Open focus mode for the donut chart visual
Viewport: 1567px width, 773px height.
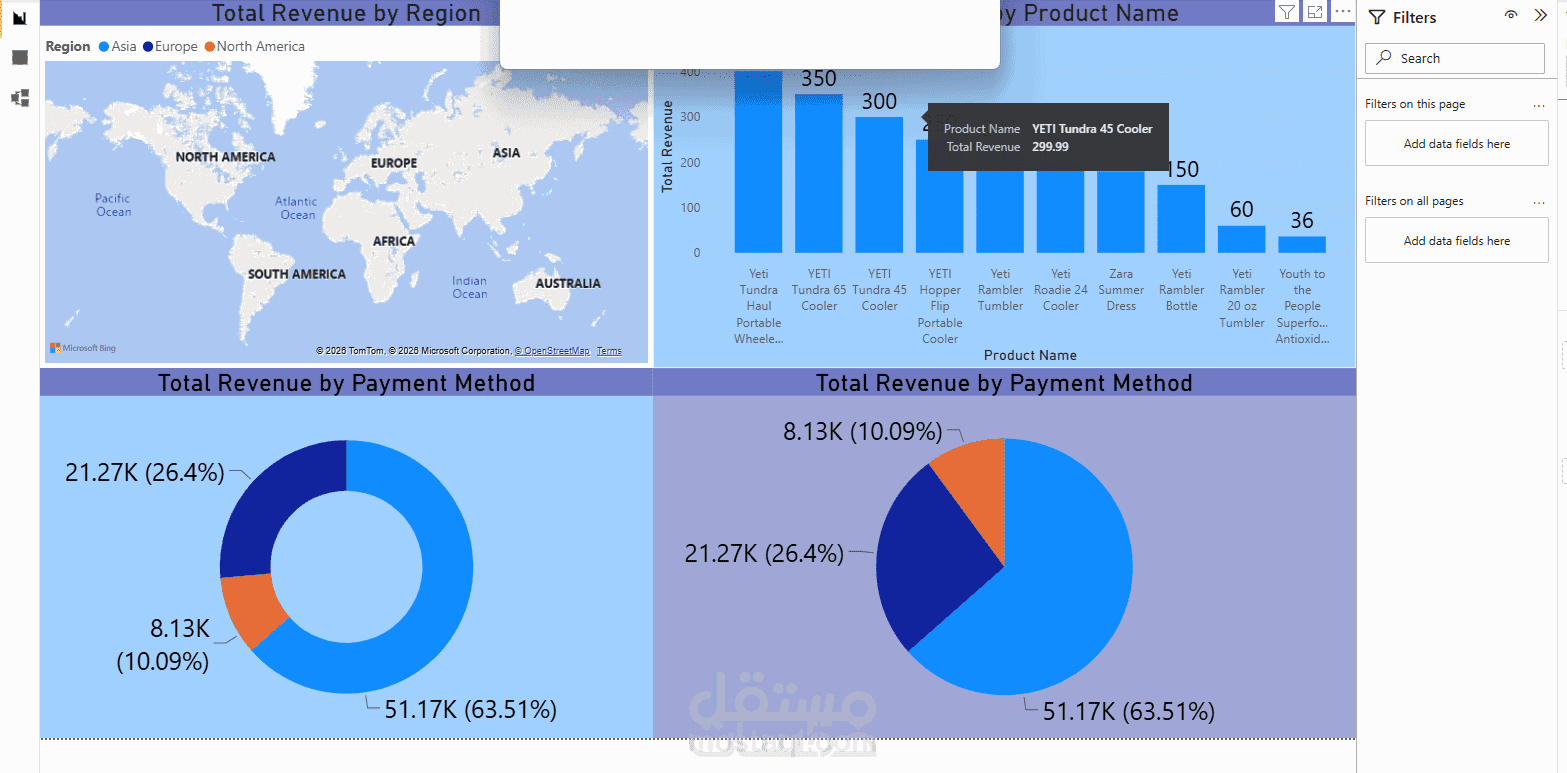pos(1314,11)
